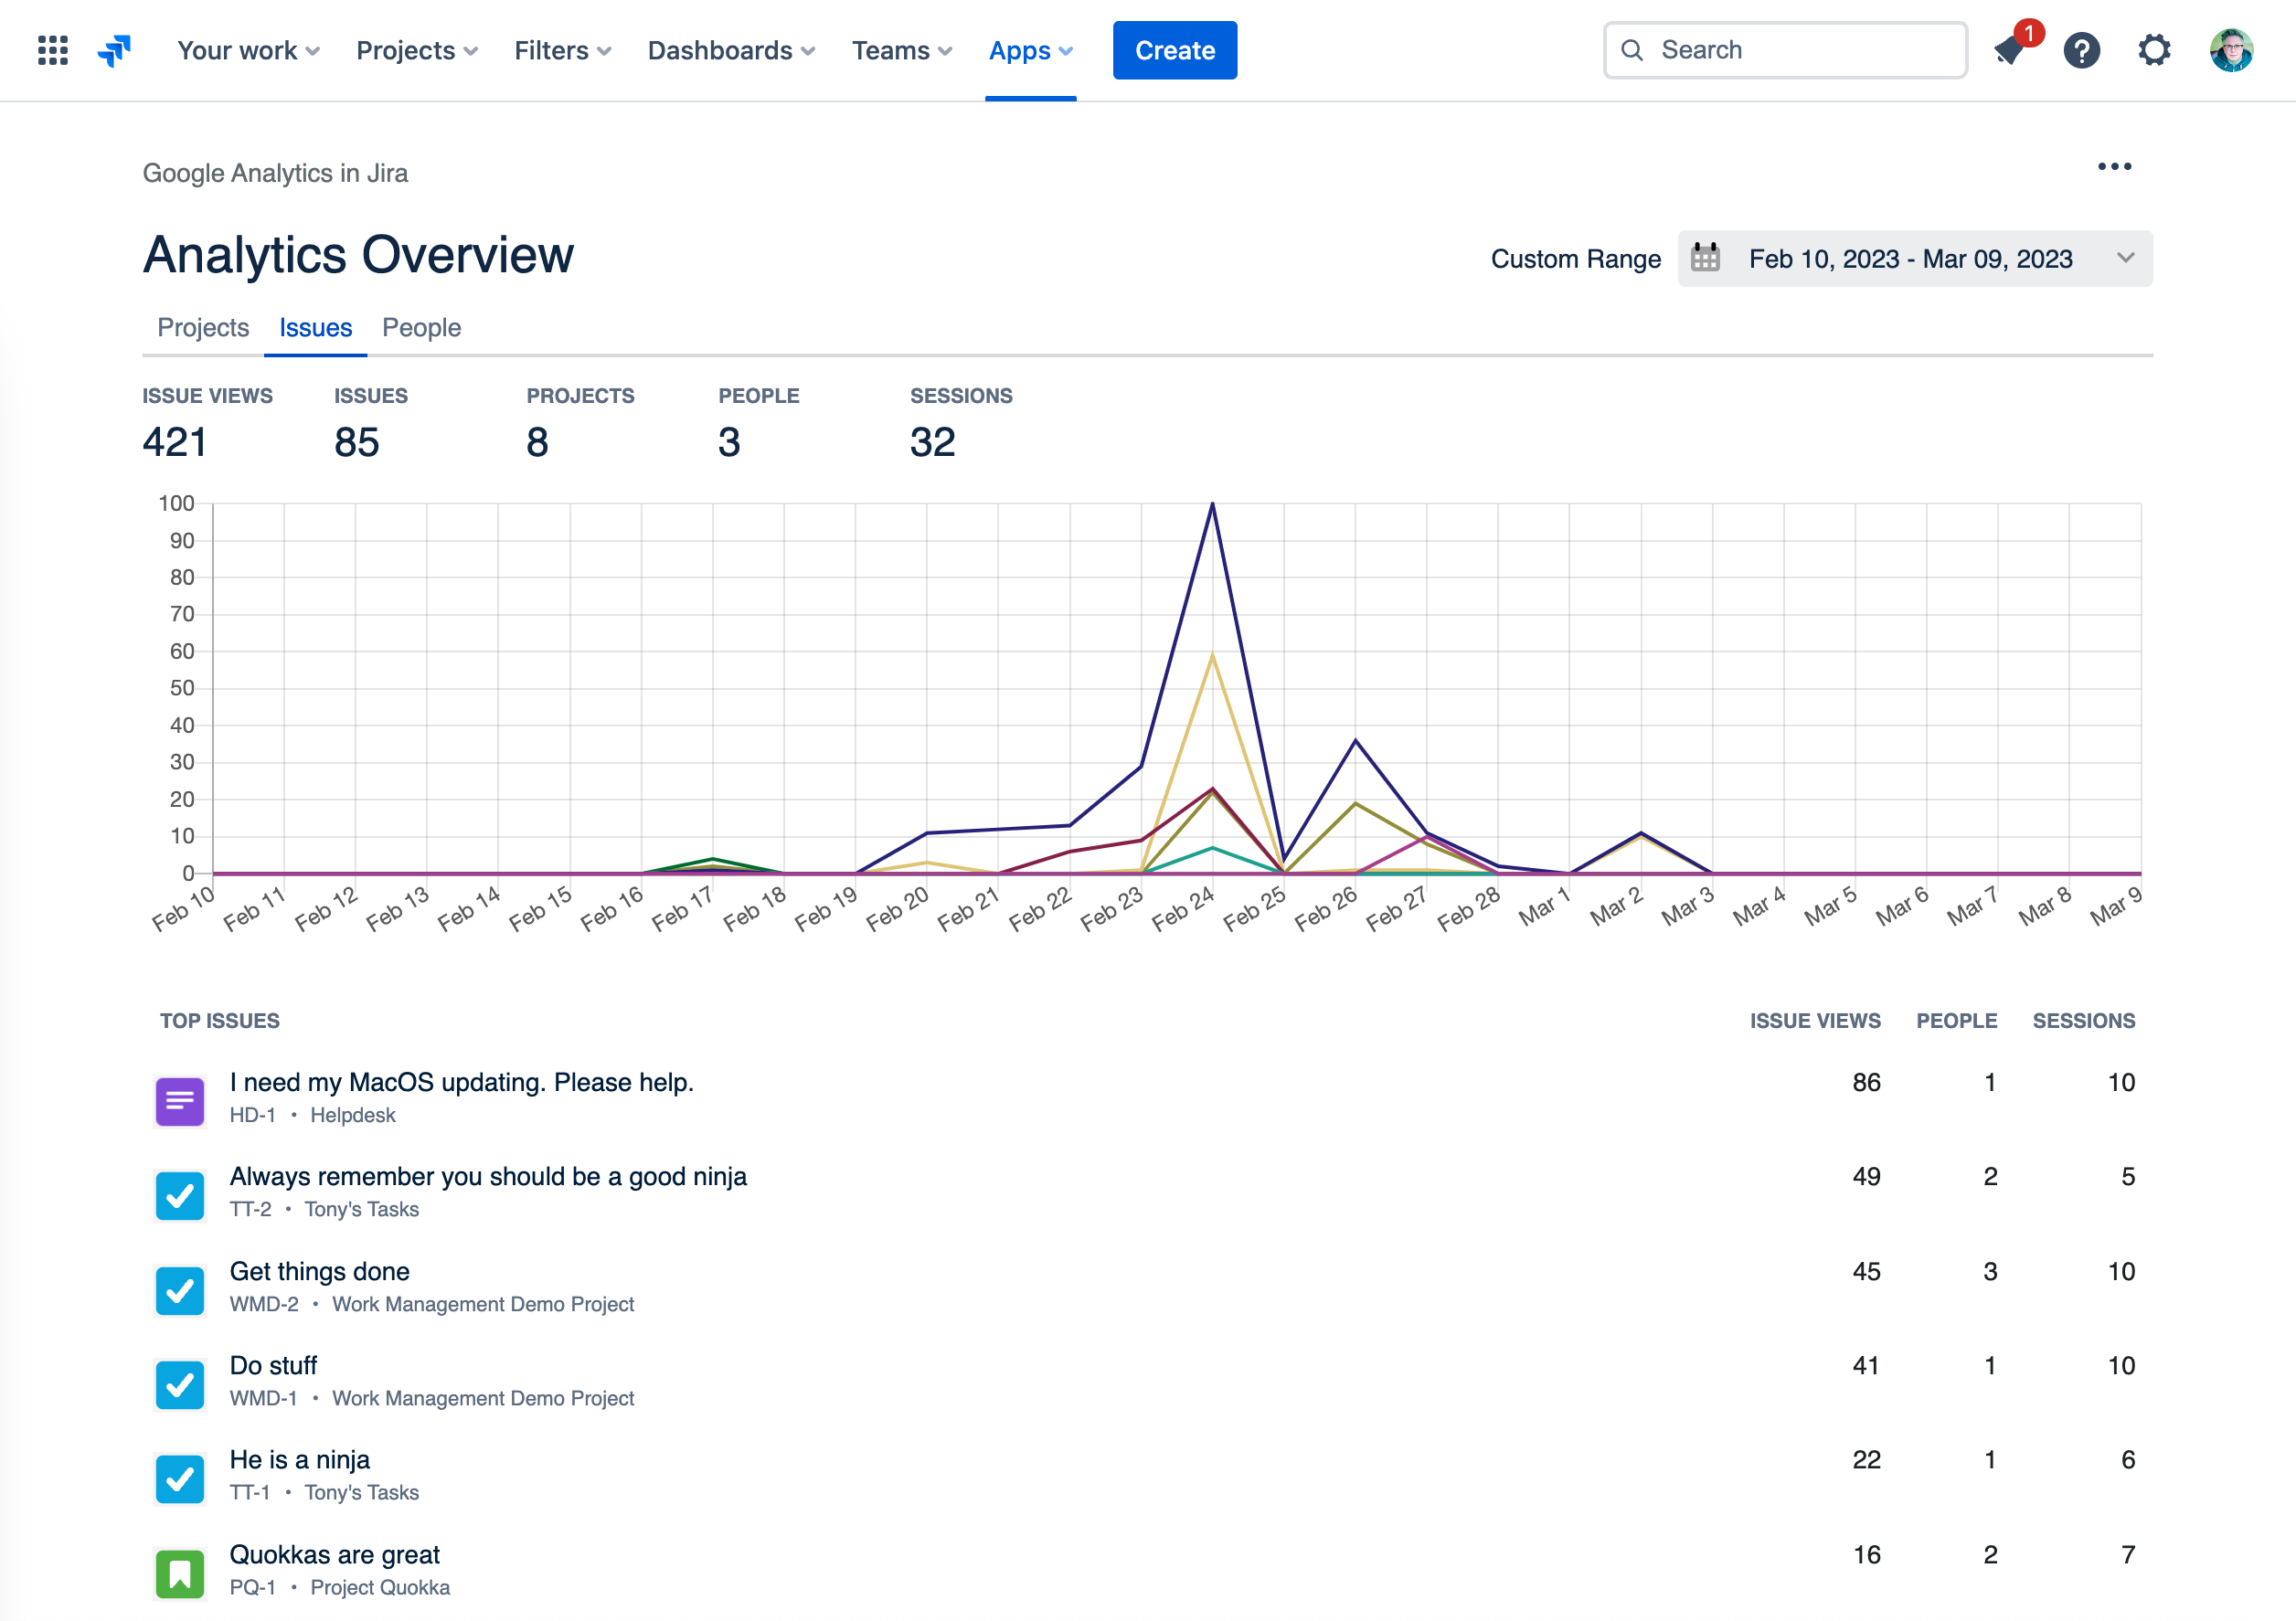Open the Dashboards dropdown menu
Image resolution: width=2296 pixels, height=1621 pixels.
click(x=731, y=50)
